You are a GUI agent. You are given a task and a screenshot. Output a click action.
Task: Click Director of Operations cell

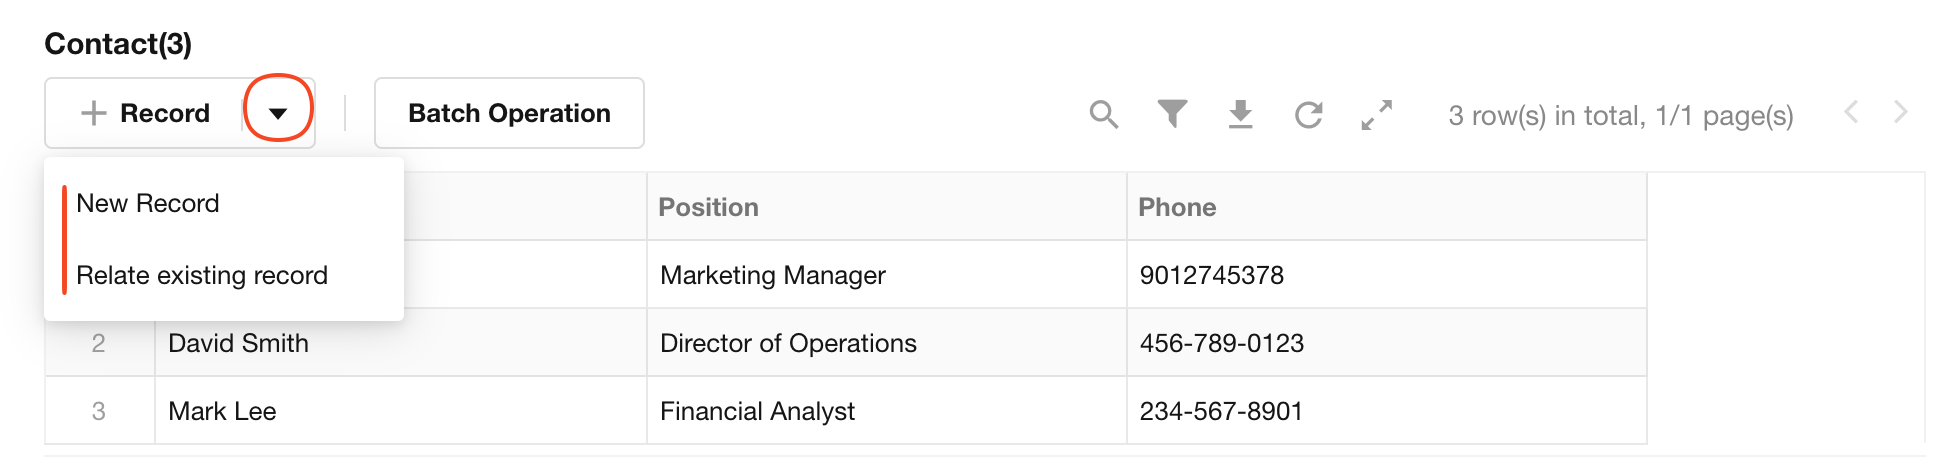click(x=788, y=343)
